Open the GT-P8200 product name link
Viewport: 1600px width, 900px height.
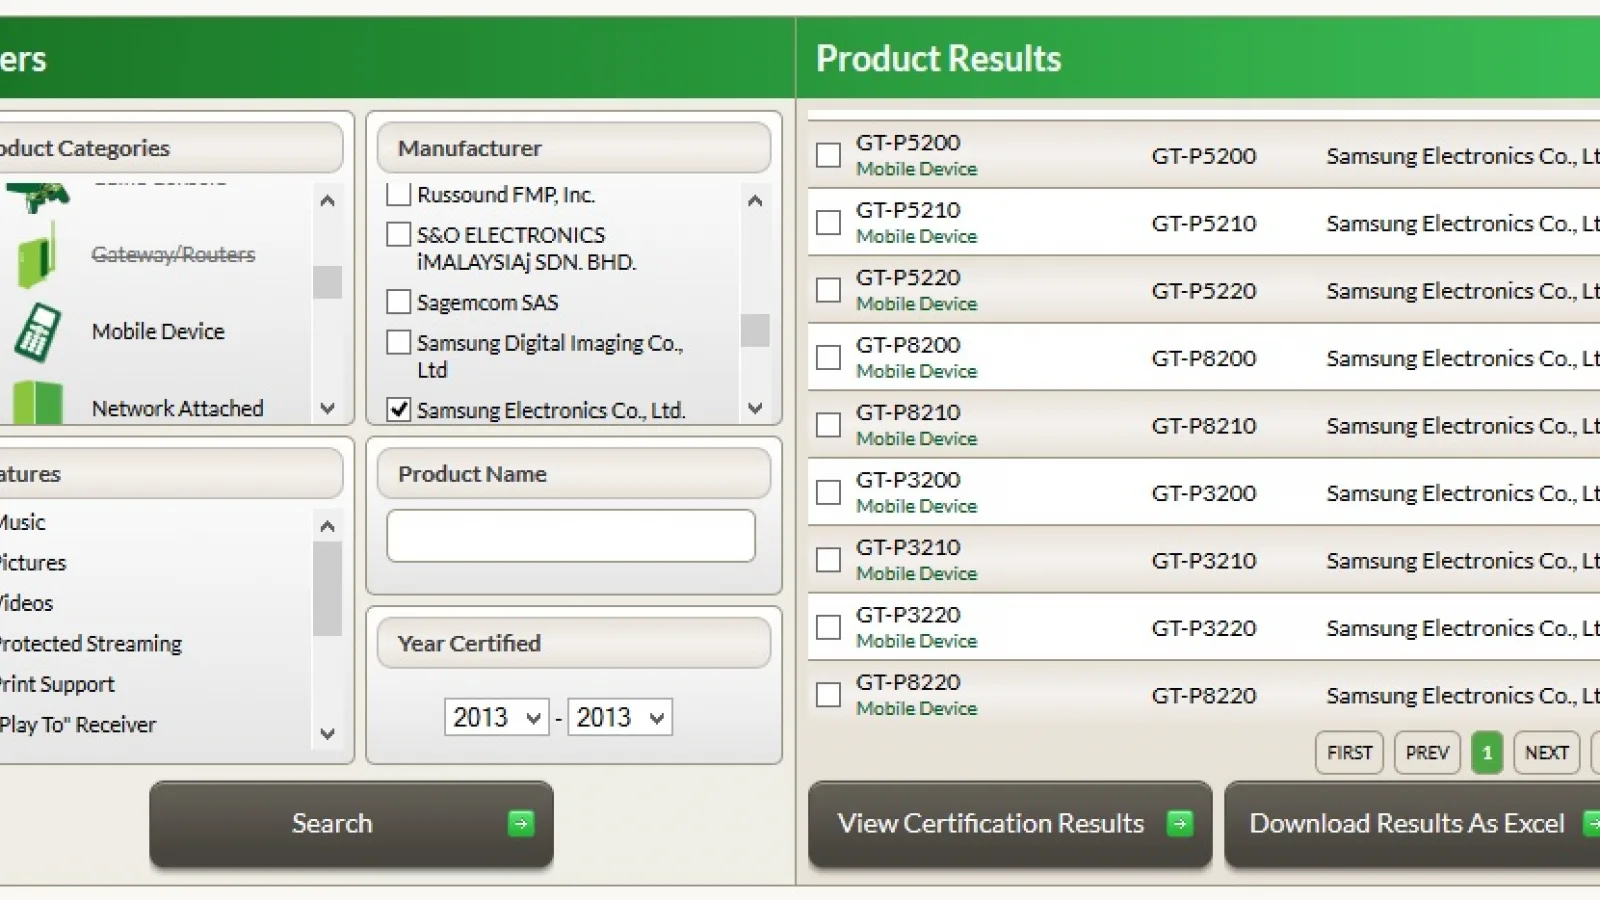pos(907,344)
